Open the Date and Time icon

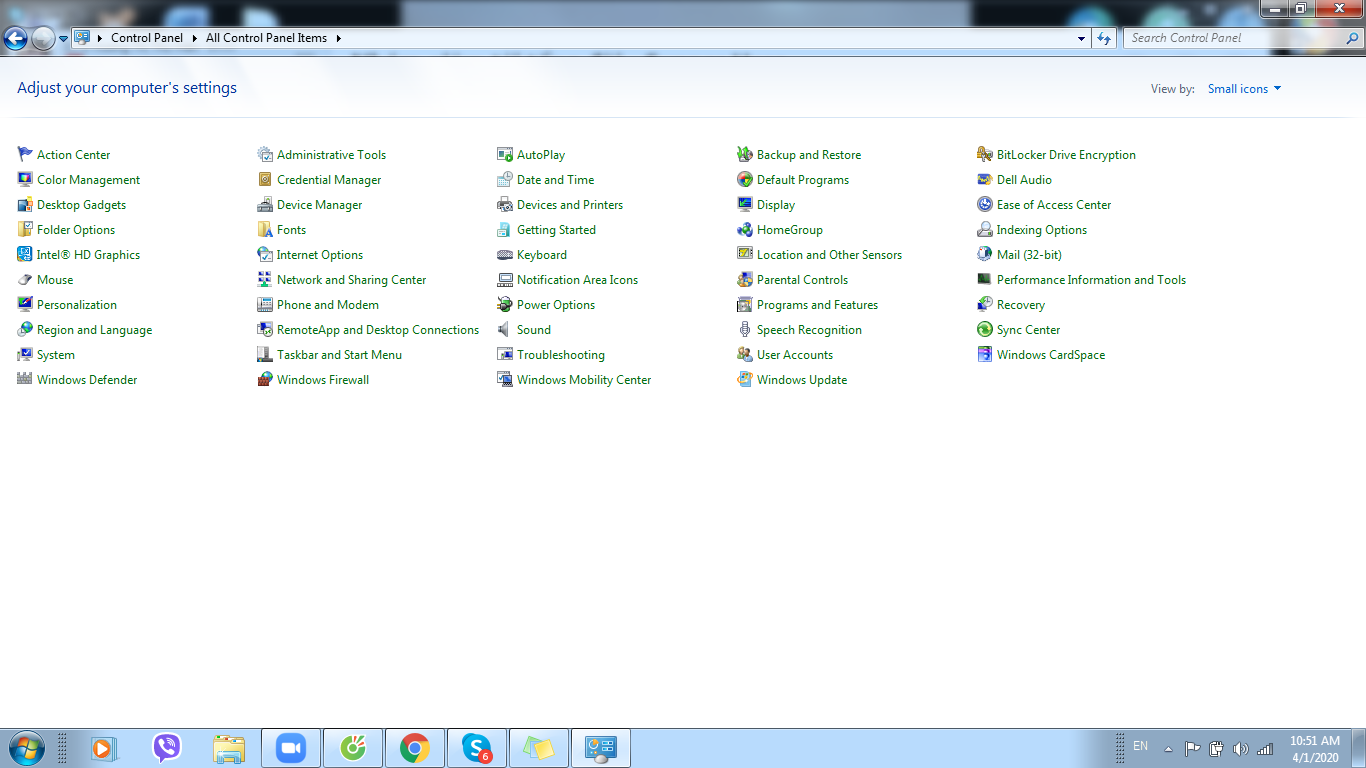505,179
